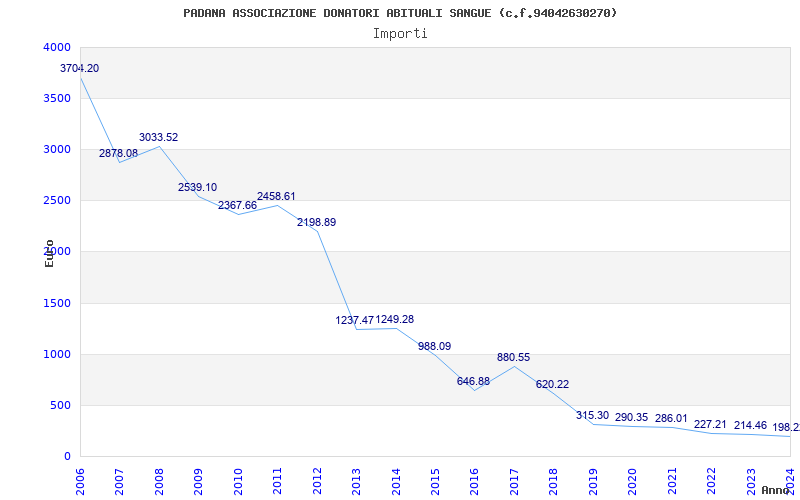Click the 2008 year axis label
The height and width of the screenshot is (500, 800).
pyautogui.click(x=159, y=482)
